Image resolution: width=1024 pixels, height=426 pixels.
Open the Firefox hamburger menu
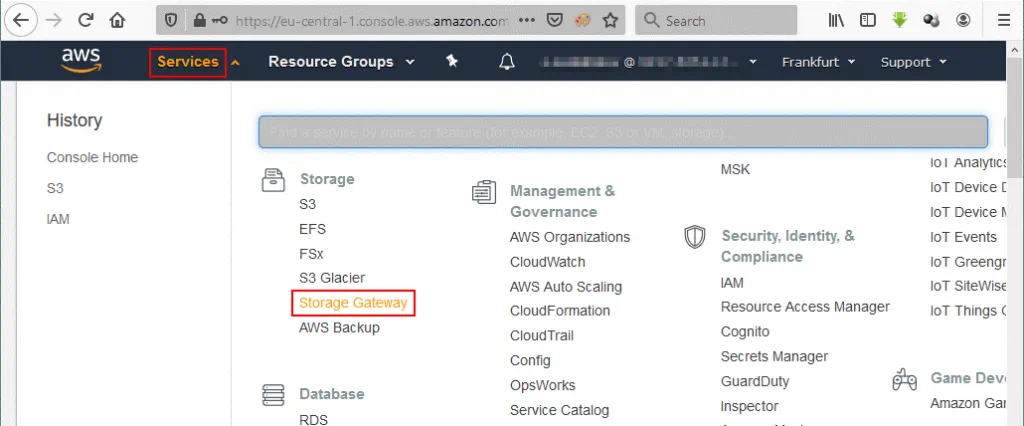[x=1003, y=20]
